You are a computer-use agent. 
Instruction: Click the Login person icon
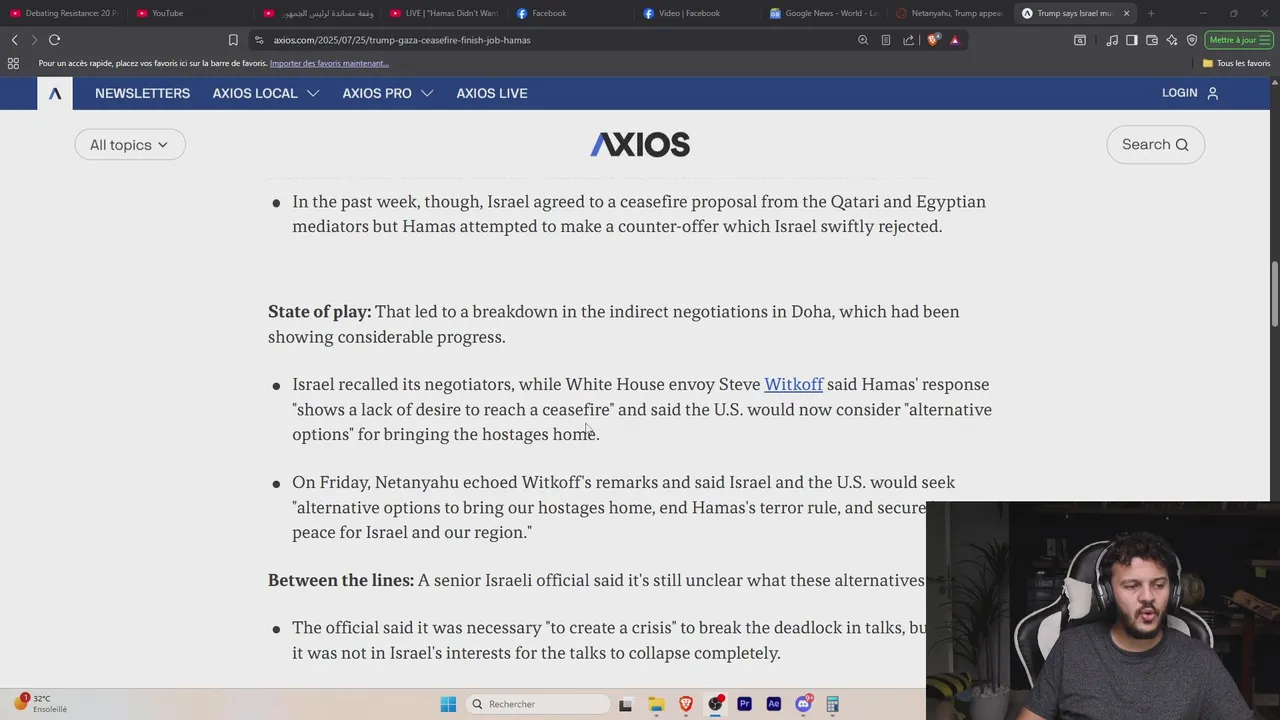point(1213,93)
